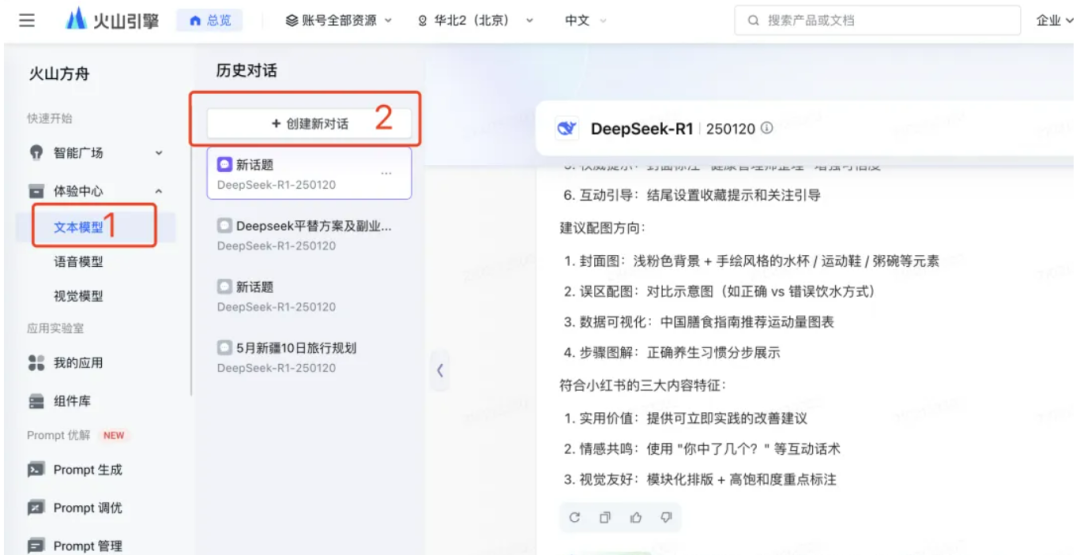Screen dimensions: 1080x555
Task: Click chat icon of 5月新疆10日旅行规划
Action: click(x=224, y=348)
